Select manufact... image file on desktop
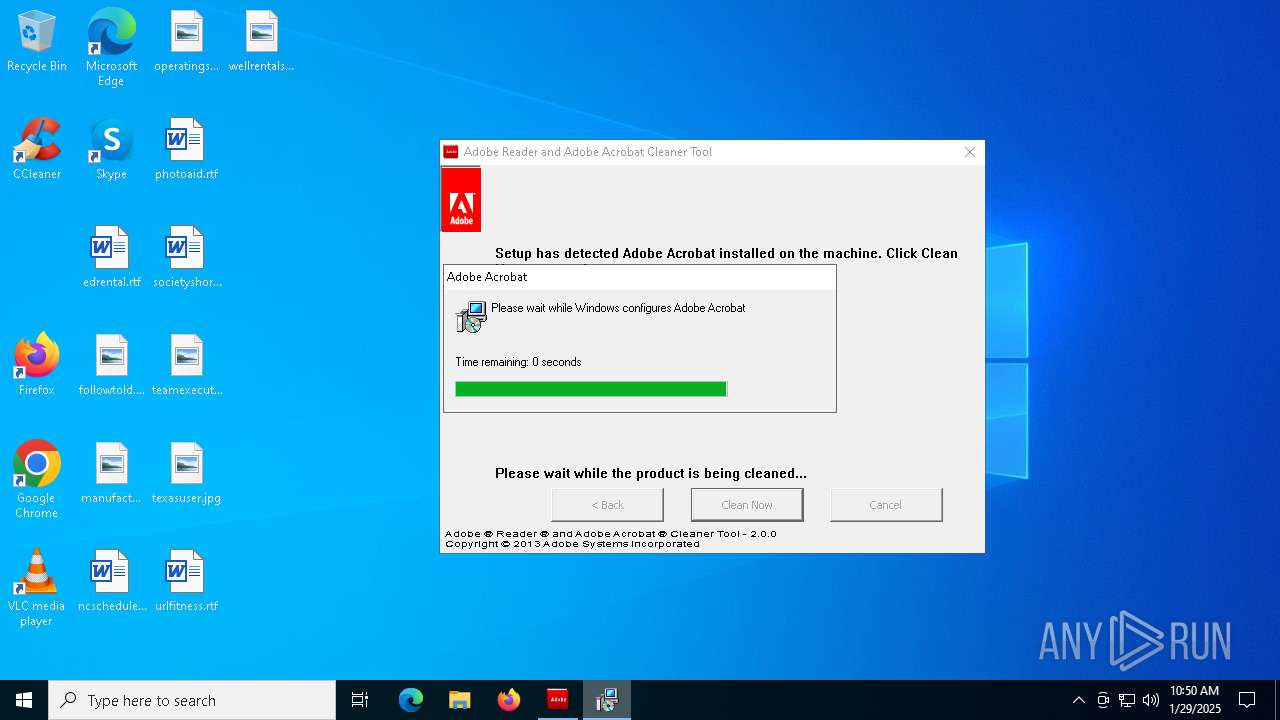This screenshot has height=720, width=1280. 111,474
